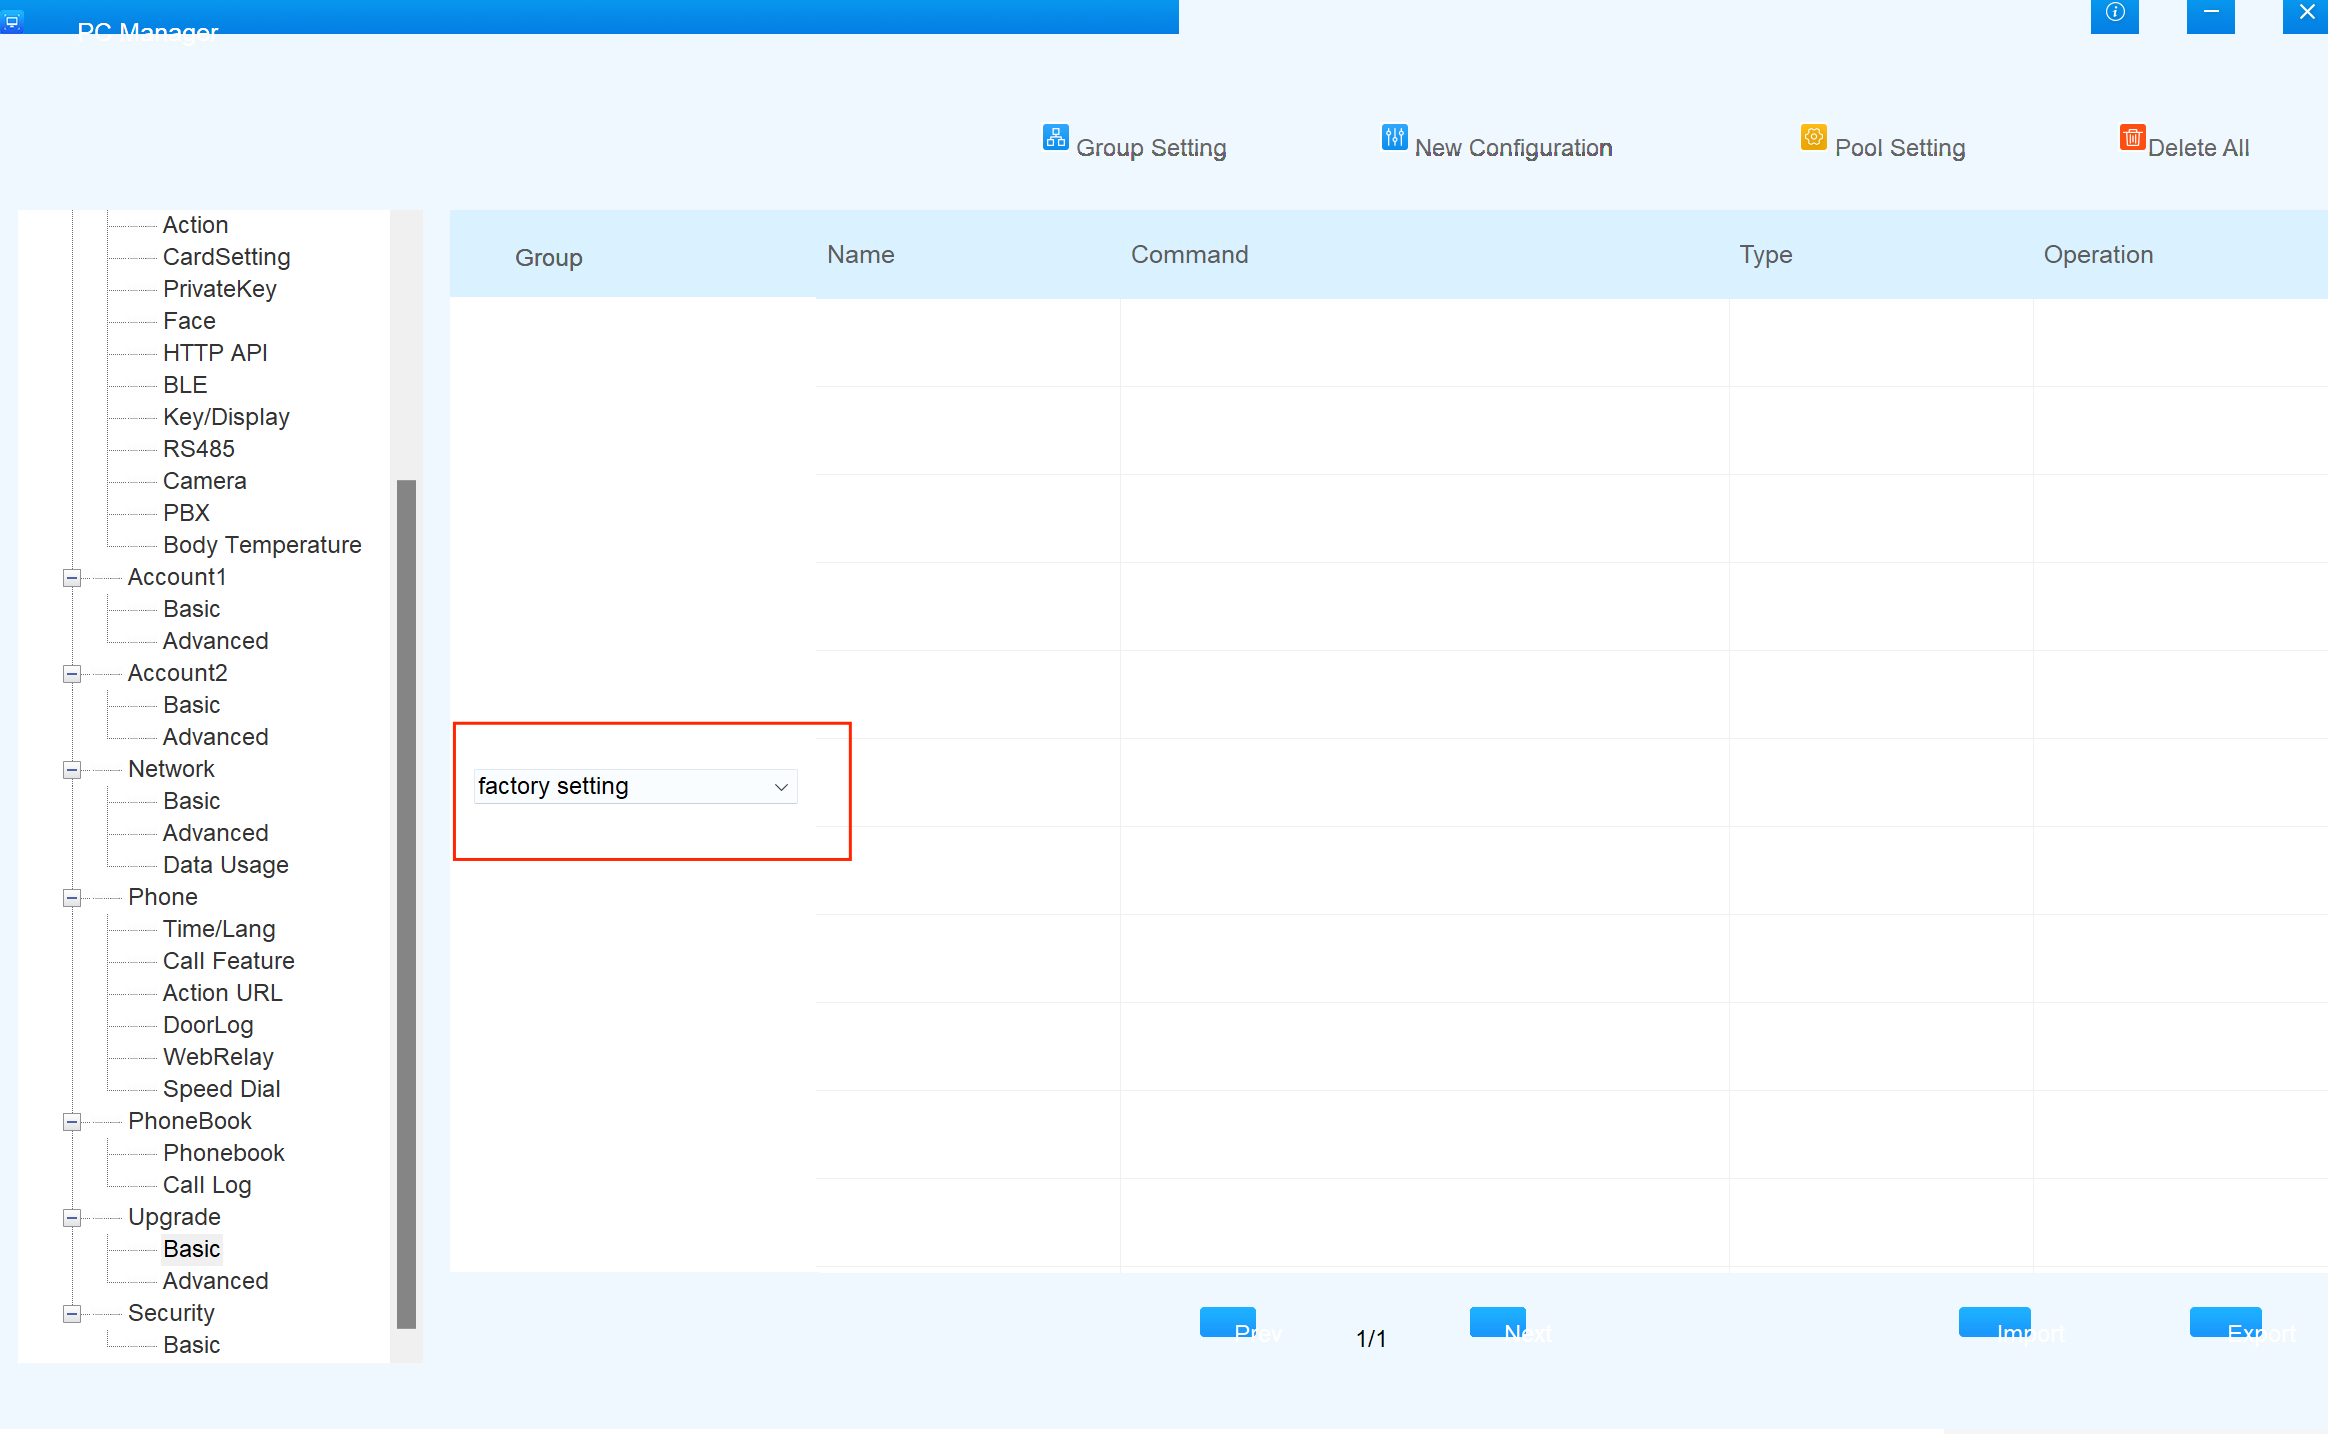Screen dimensions: 2328x1434
Task: Select Advanced under Account1
Action: click(215, 641)
